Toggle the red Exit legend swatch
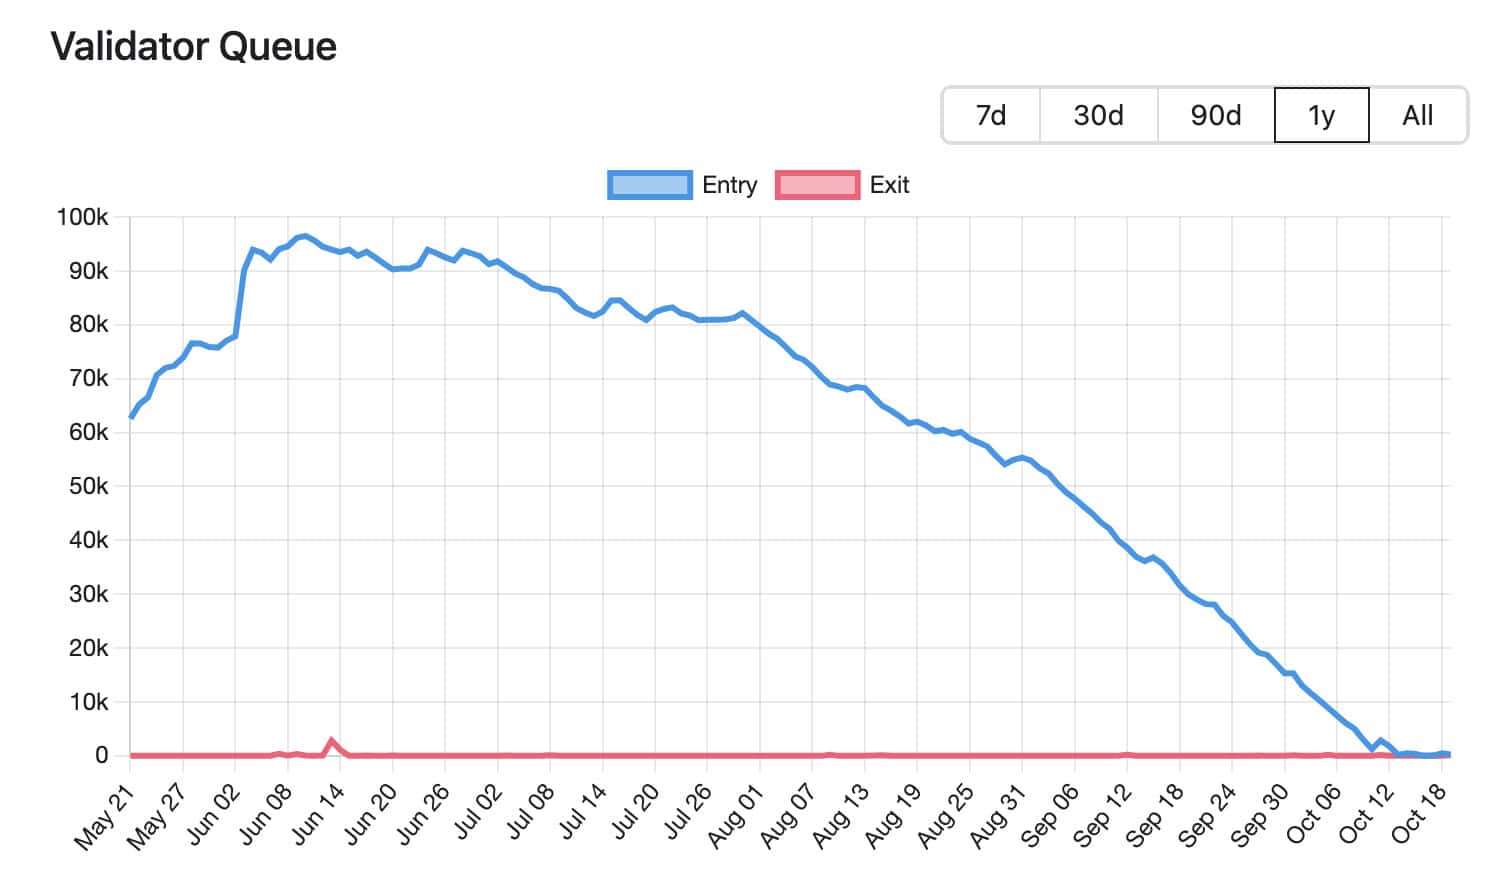 [817, 185]
